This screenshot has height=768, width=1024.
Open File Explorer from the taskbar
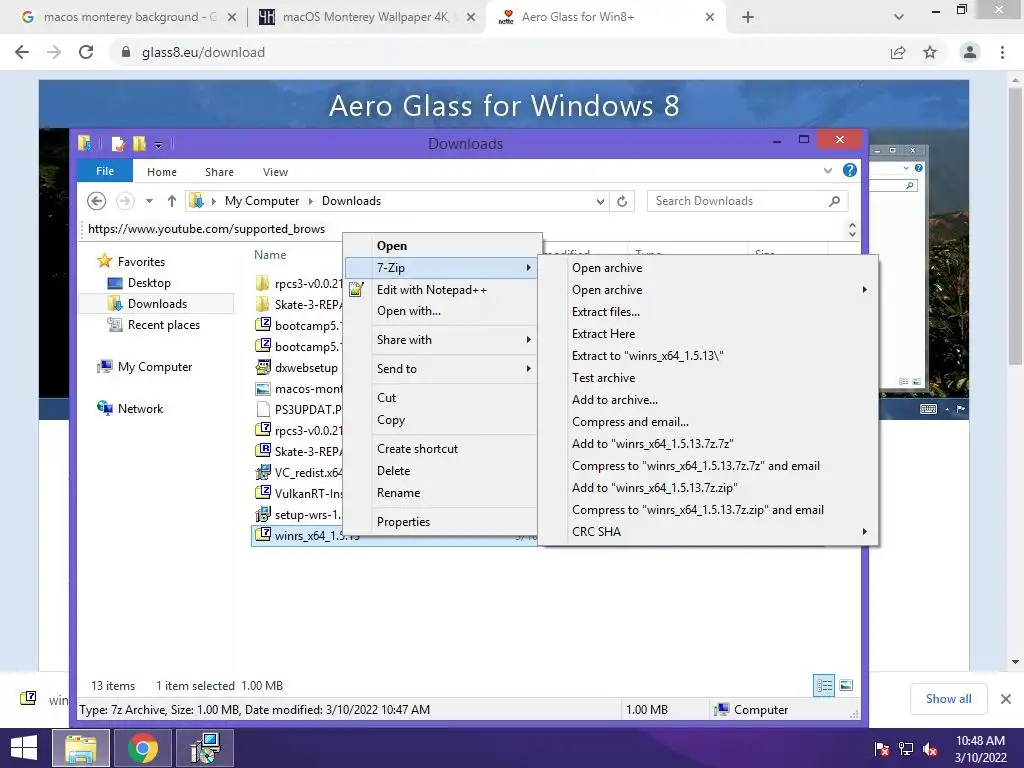81,748
